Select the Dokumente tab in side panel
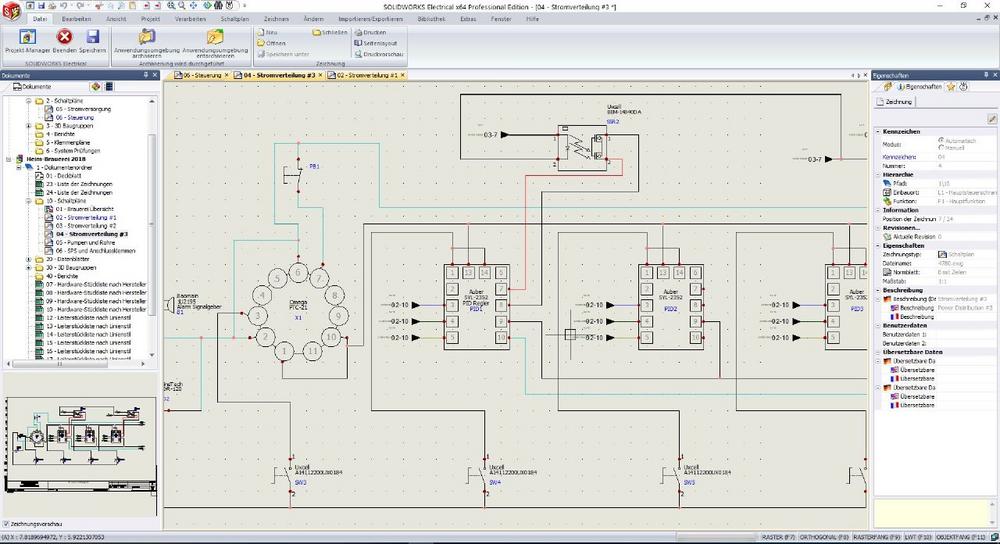 32,87
